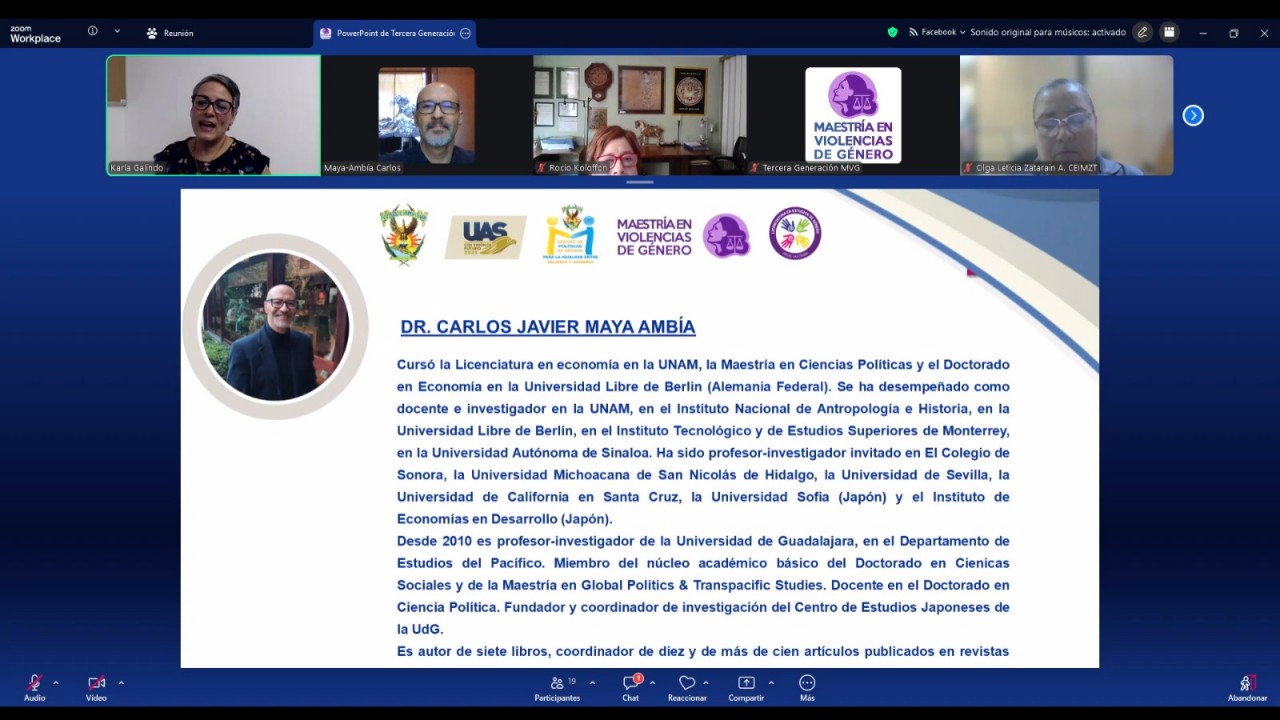Expand video options arrow next to Vídeo

[x=121, y=683]
